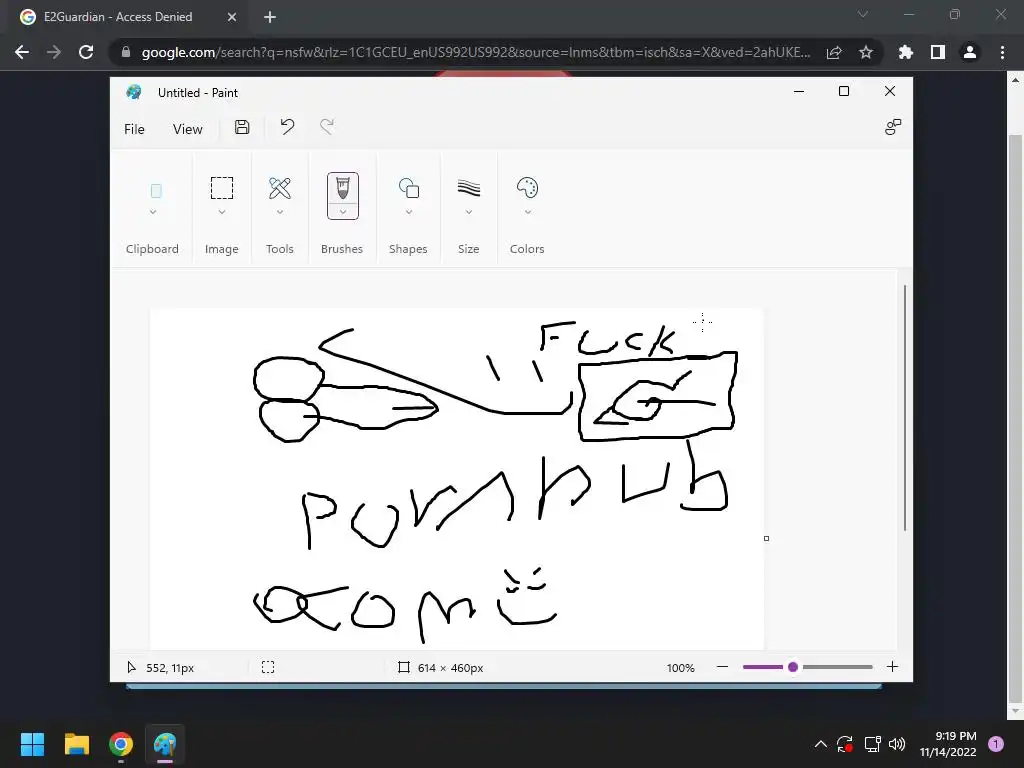
Task: Open the network tray icon
Action: pos(872,744)
